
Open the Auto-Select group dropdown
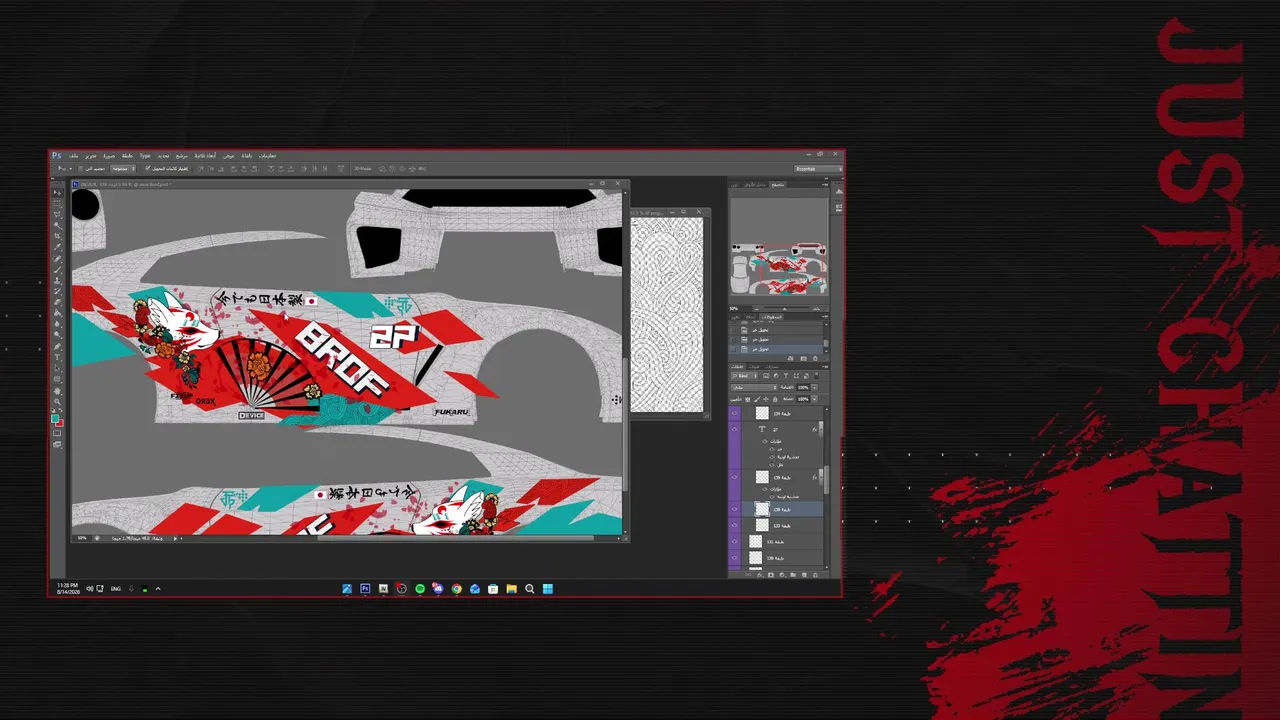coord(123,168)
